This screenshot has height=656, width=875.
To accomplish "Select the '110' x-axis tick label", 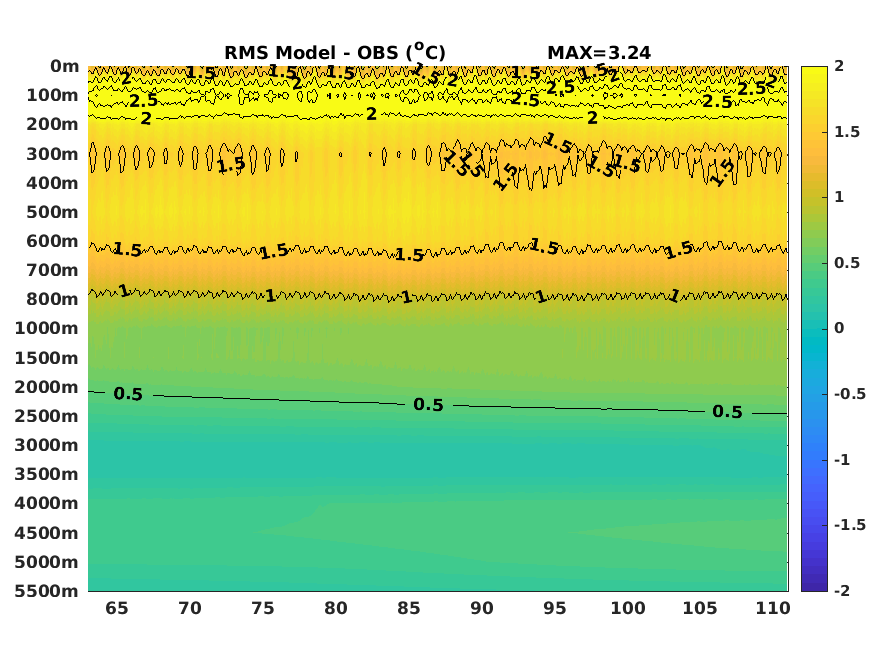I will [773, 608].
